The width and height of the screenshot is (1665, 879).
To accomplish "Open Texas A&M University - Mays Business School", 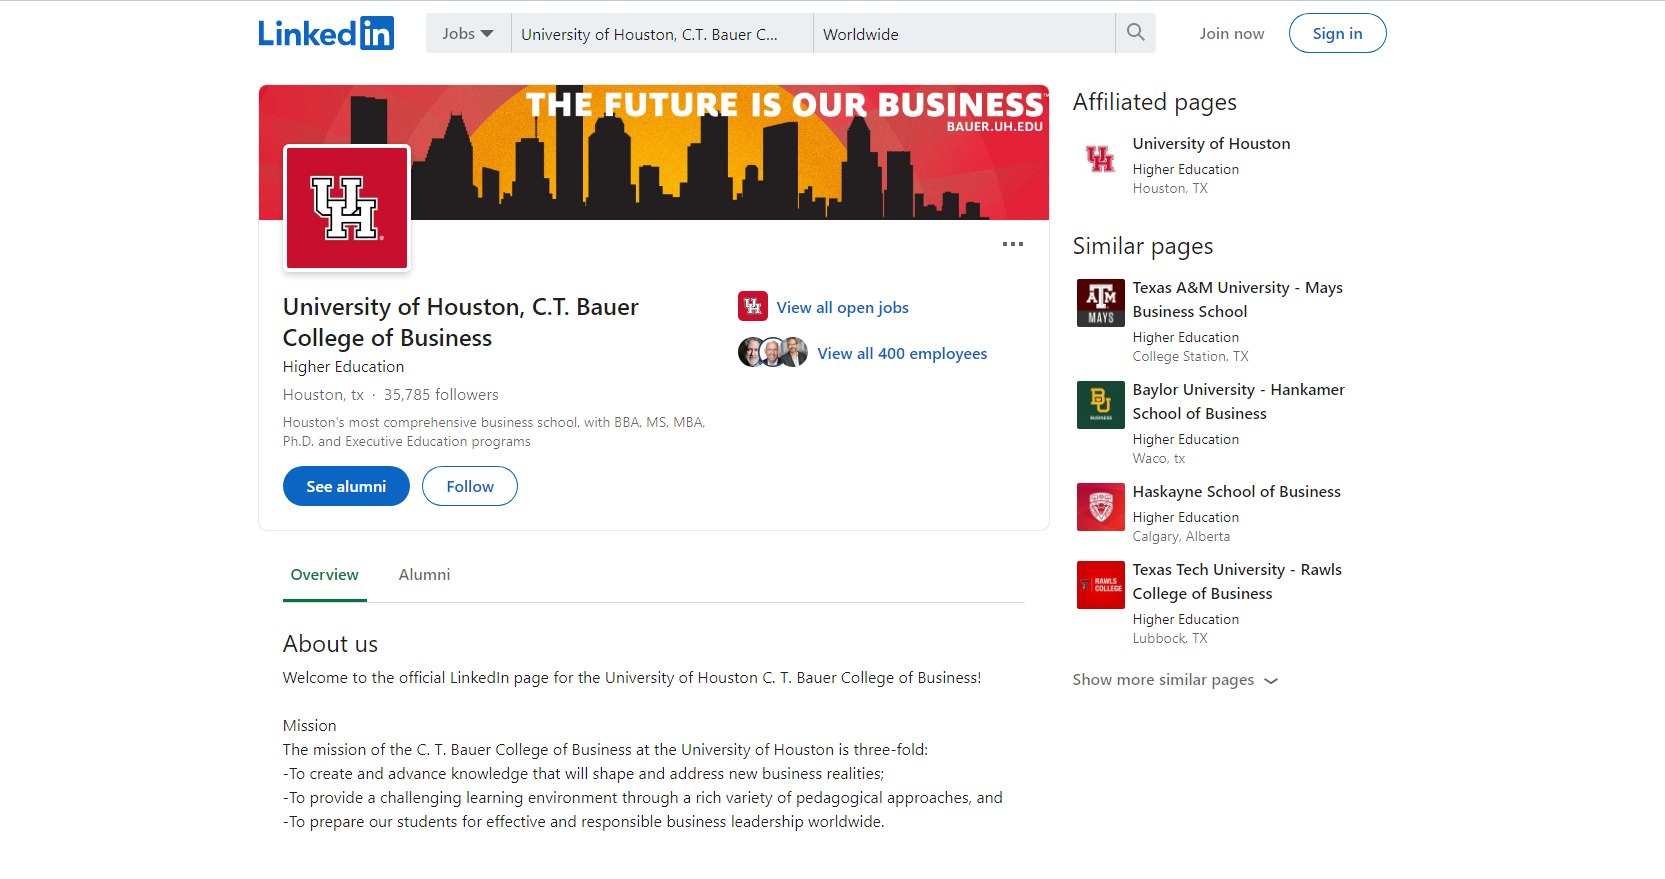I will [x=1238, y=300].
